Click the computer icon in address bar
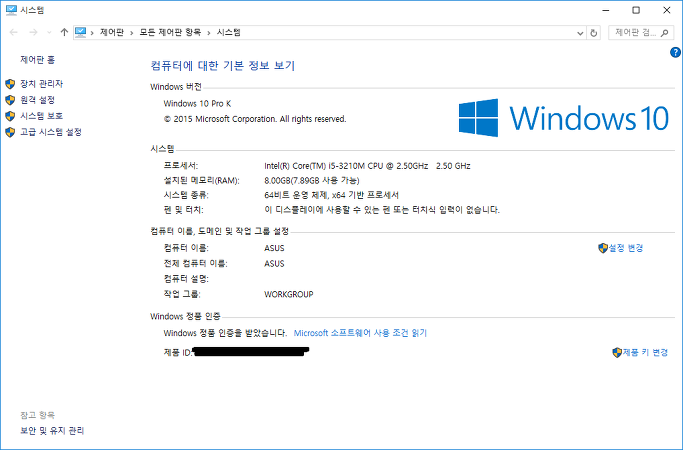The image size is (683, 450). [81, 32]
